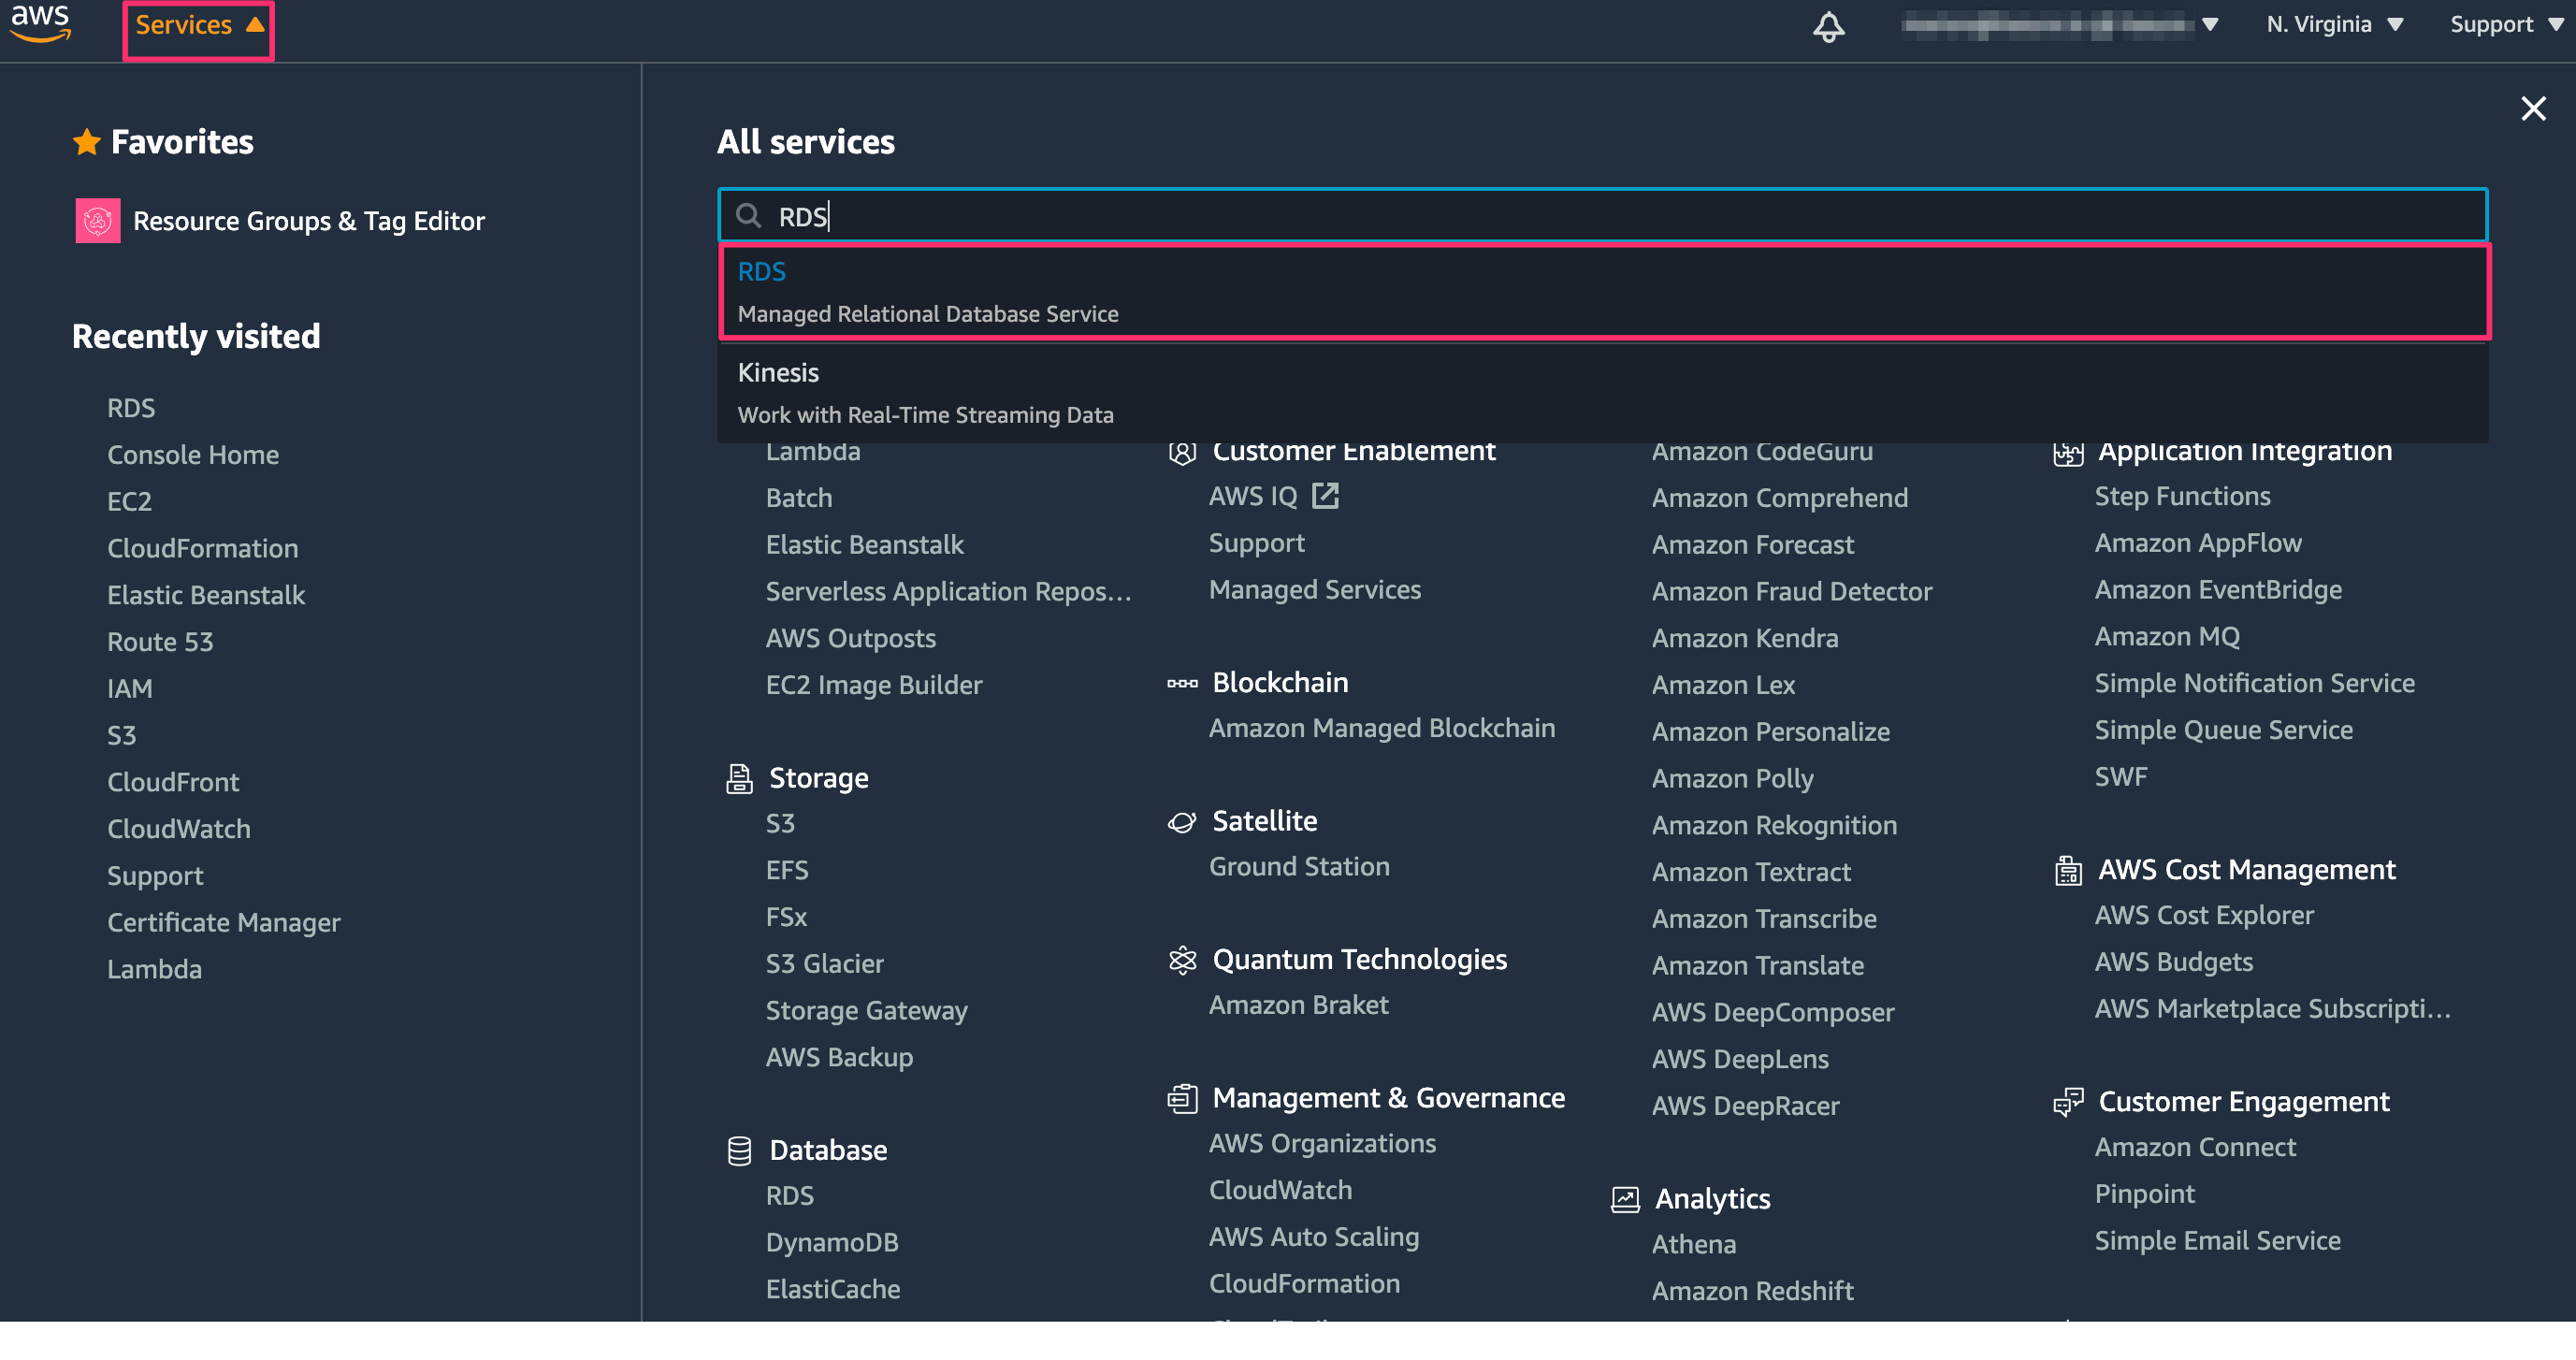This screenshot has width=2576, height=1360.
Task: Click the magnifier icon in the search bar
Action: (748, 215)
